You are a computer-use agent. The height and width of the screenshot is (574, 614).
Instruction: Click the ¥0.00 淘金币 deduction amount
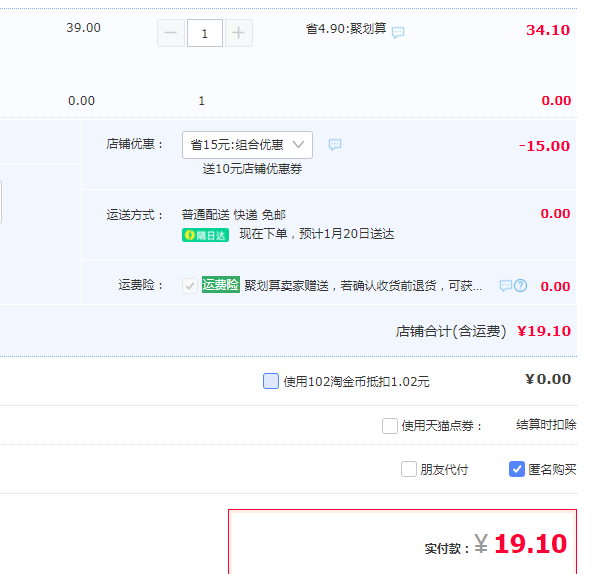548,379
